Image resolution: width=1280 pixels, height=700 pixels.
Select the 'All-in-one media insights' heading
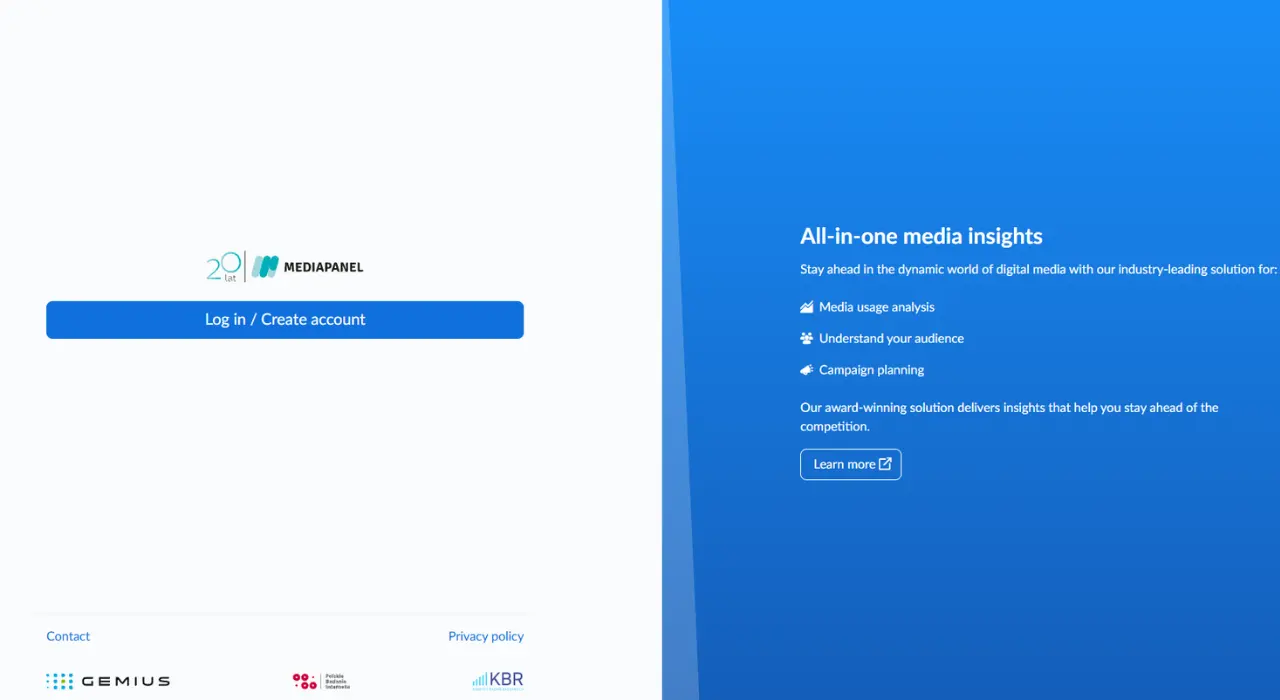point(921,236)
